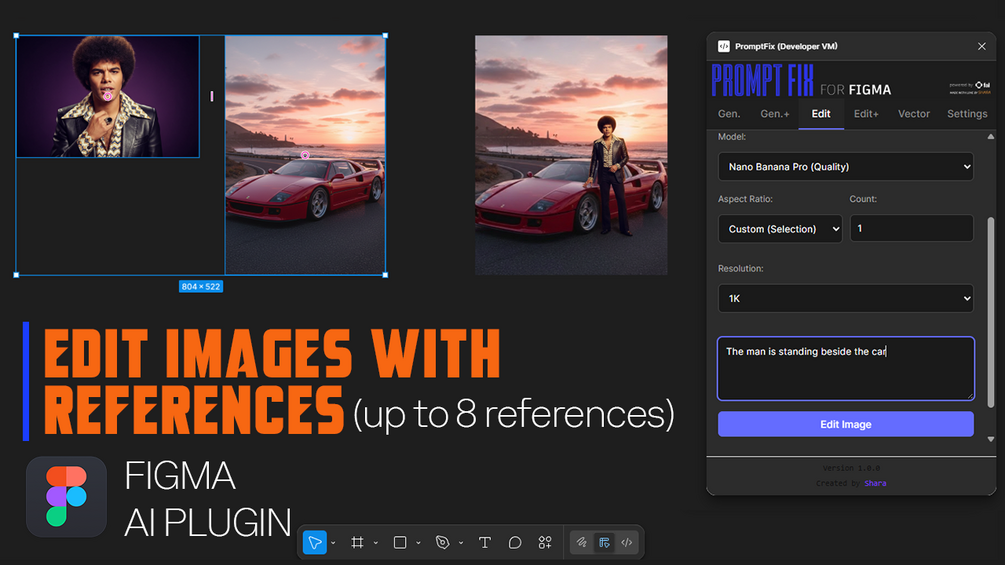Select the Comment tool
1005x565 pixels.
[x=515, y=543]
